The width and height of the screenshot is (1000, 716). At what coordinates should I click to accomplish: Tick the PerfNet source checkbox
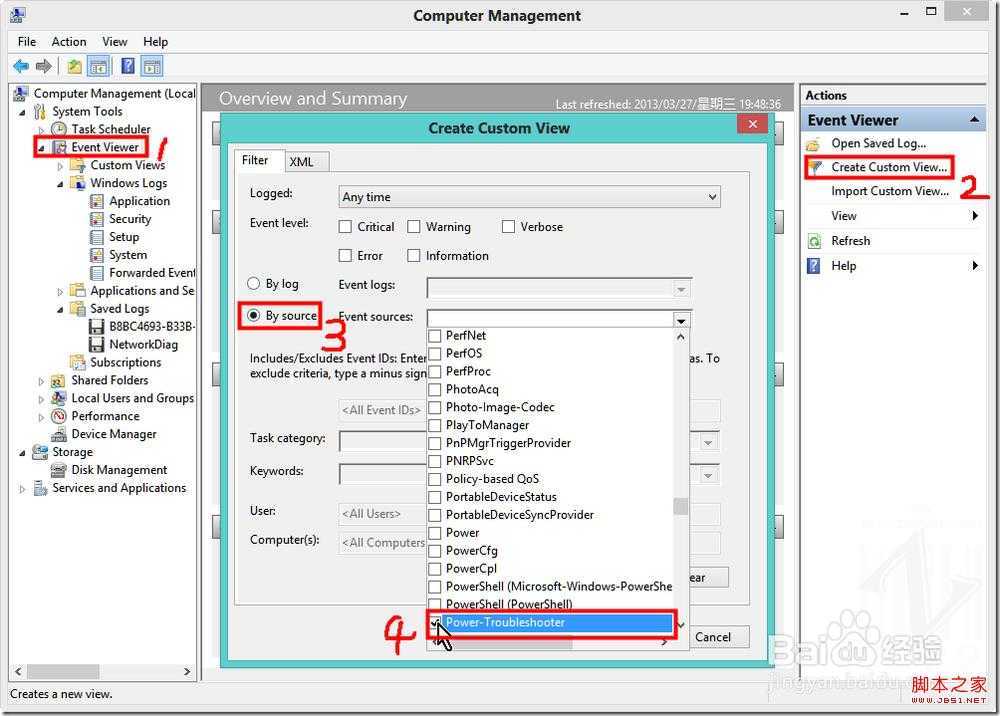(435, 336)
